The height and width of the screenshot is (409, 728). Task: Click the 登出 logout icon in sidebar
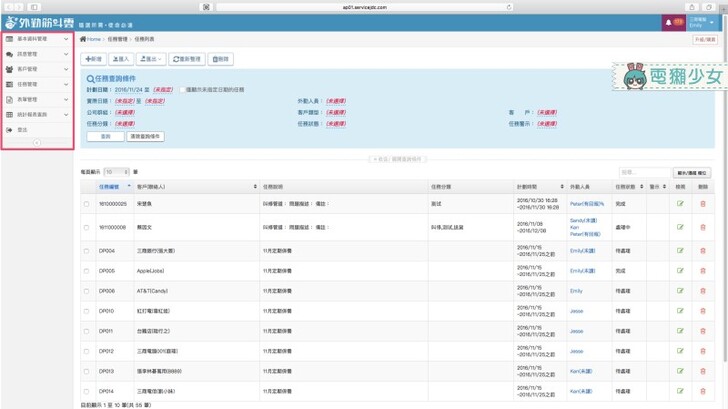pos(10,130)
